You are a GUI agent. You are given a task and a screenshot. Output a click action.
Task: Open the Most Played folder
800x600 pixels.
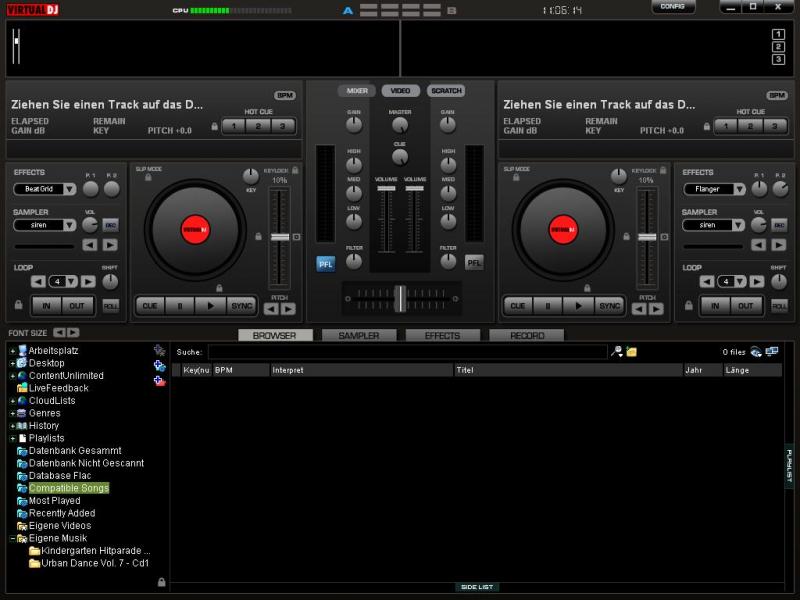pyautogui.click(x=54, y=501)
